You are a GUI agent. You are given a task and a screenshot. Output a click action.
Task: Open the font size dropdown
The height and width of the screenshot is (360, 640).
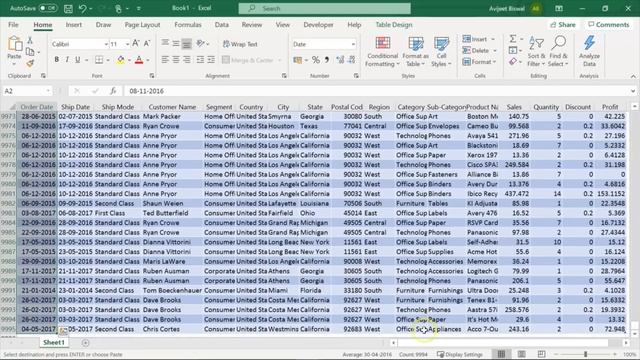coord(128,44)
